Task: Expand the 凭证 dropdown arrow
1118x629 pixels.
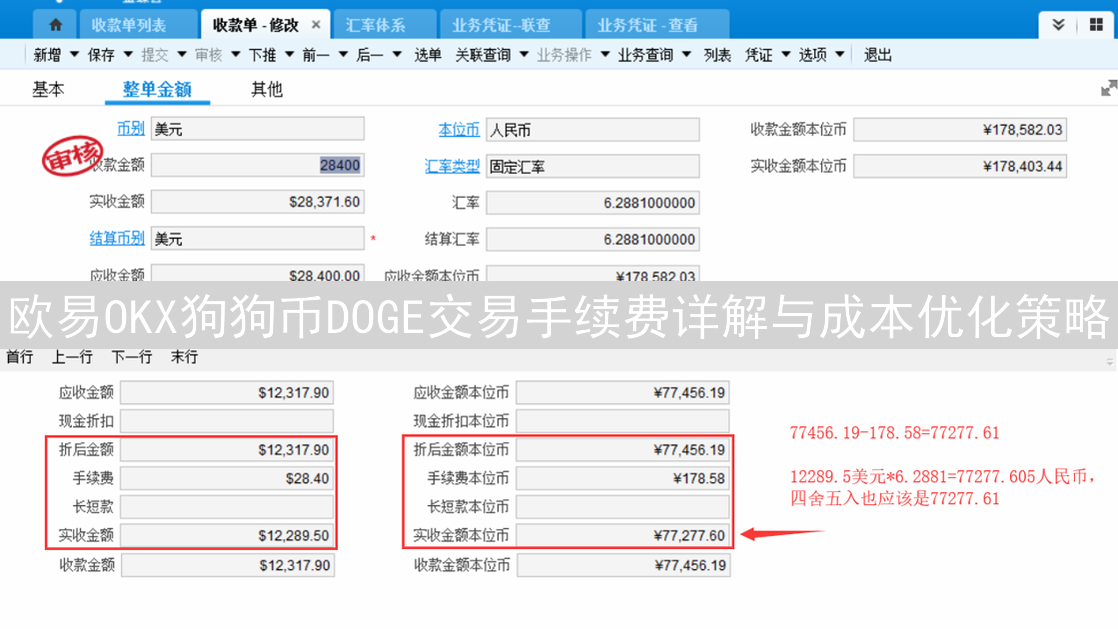Action: coord(786,55)
